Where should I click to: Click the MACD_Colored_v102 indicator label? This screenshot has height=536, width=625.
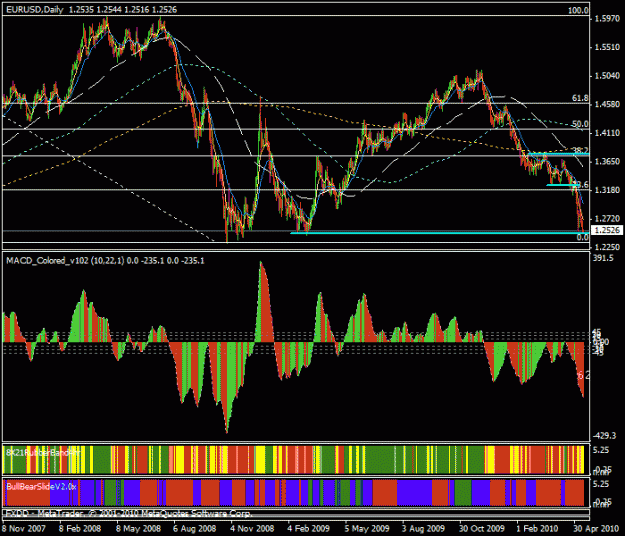tap(105, 261)
